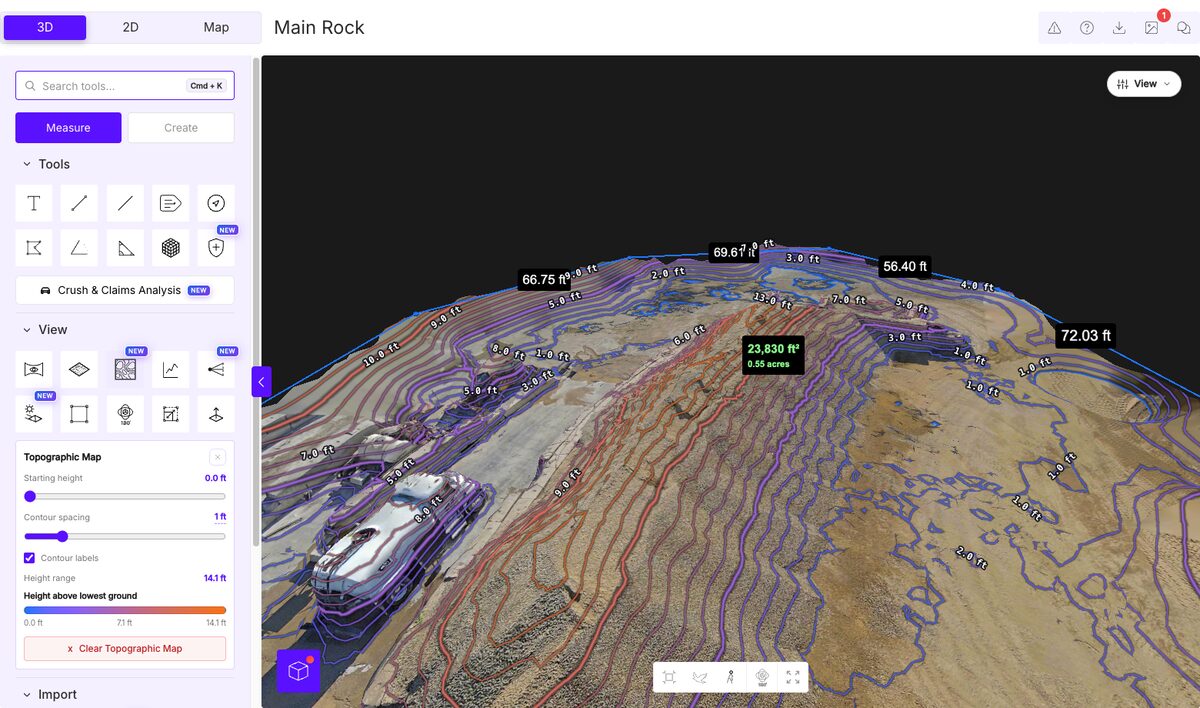Select the volume cube tool

pos(171,247)
